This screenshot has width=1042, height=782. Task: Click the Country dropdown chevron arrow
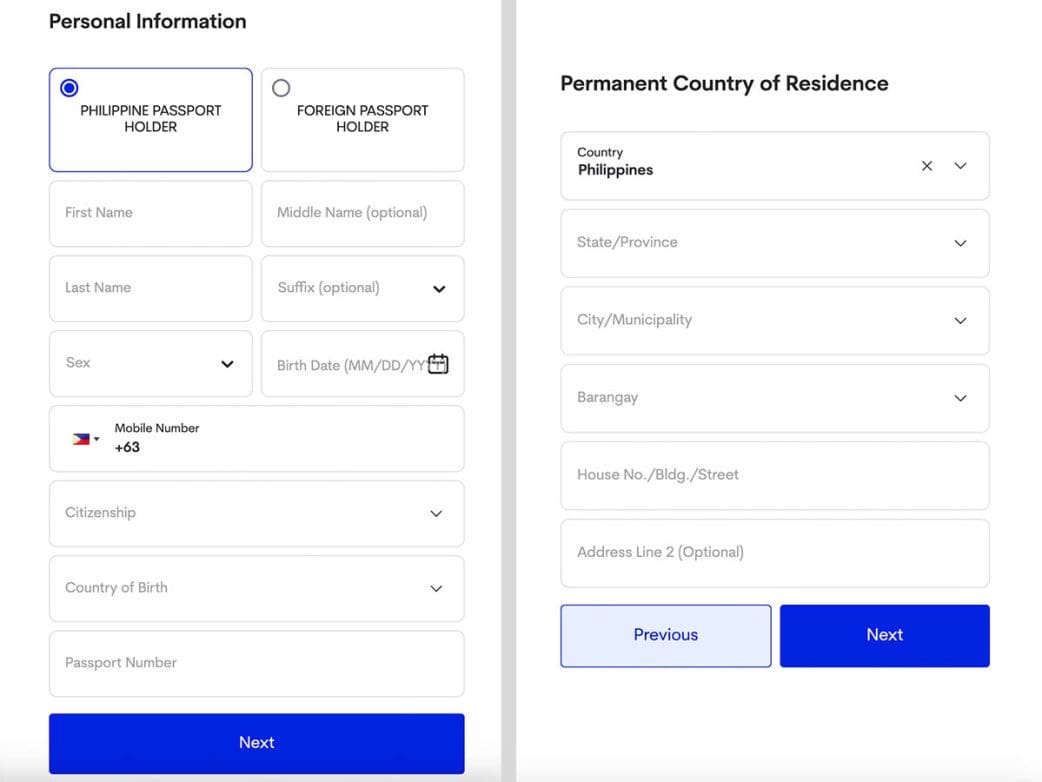(960, 166)
